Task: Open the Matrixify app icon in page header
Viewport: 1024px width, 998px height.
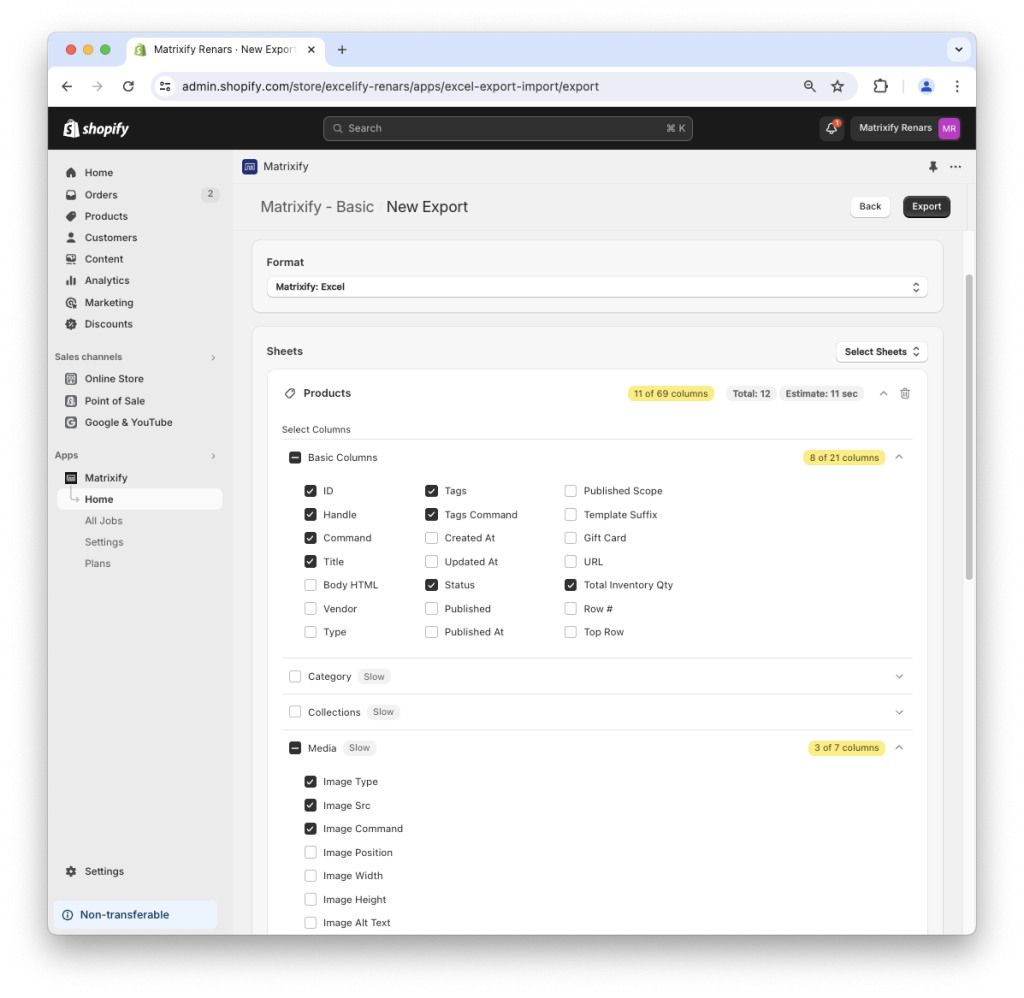Action: pos(249,166)
